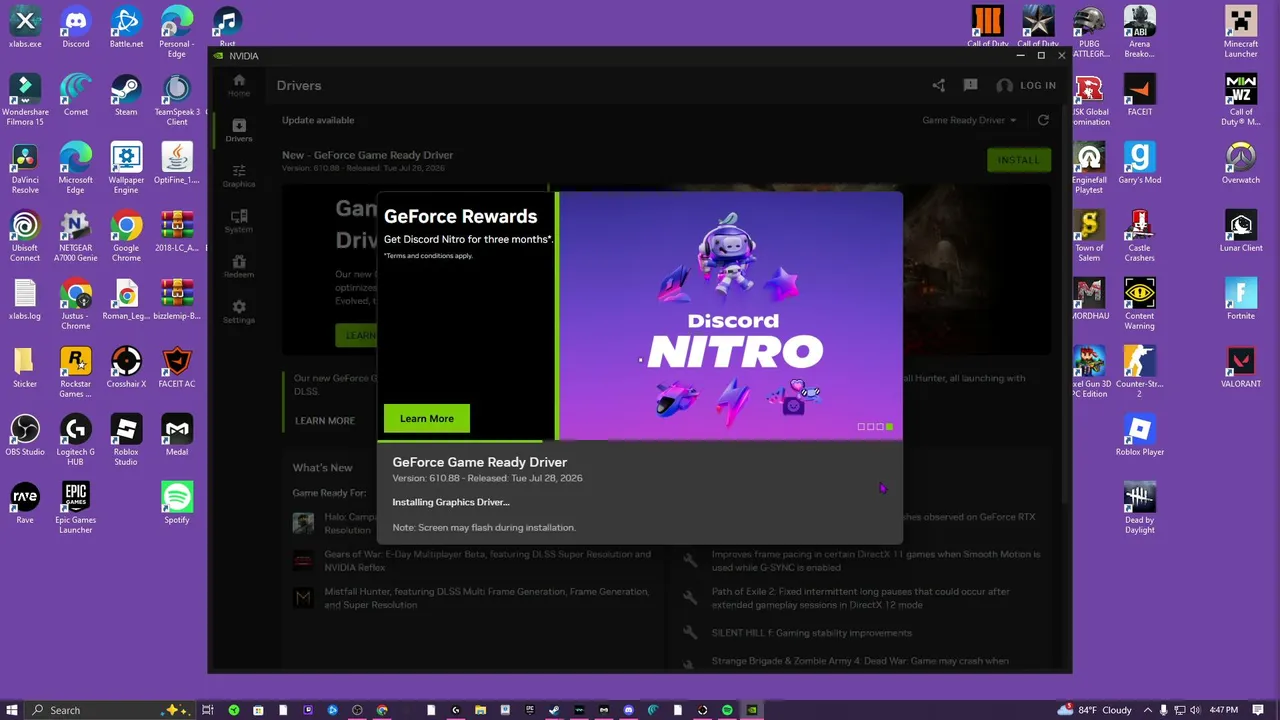Screen dimensions: 1280x720
Task: Click the FACEIT AC desktop icon
Action: [177, 366]
